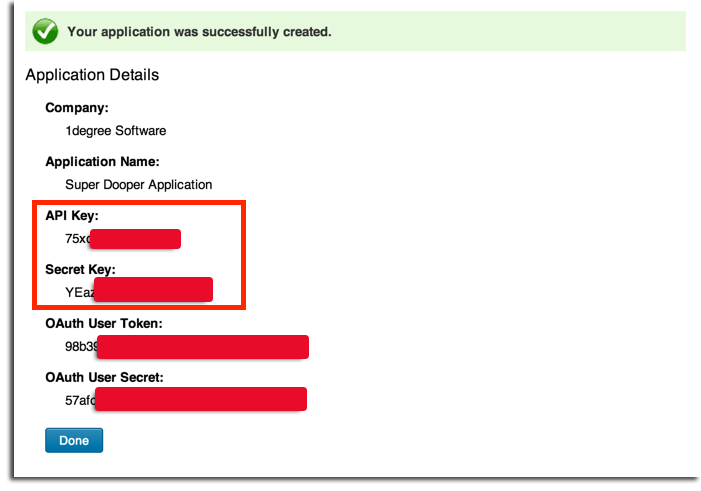Click the Secret Key label

80,269
